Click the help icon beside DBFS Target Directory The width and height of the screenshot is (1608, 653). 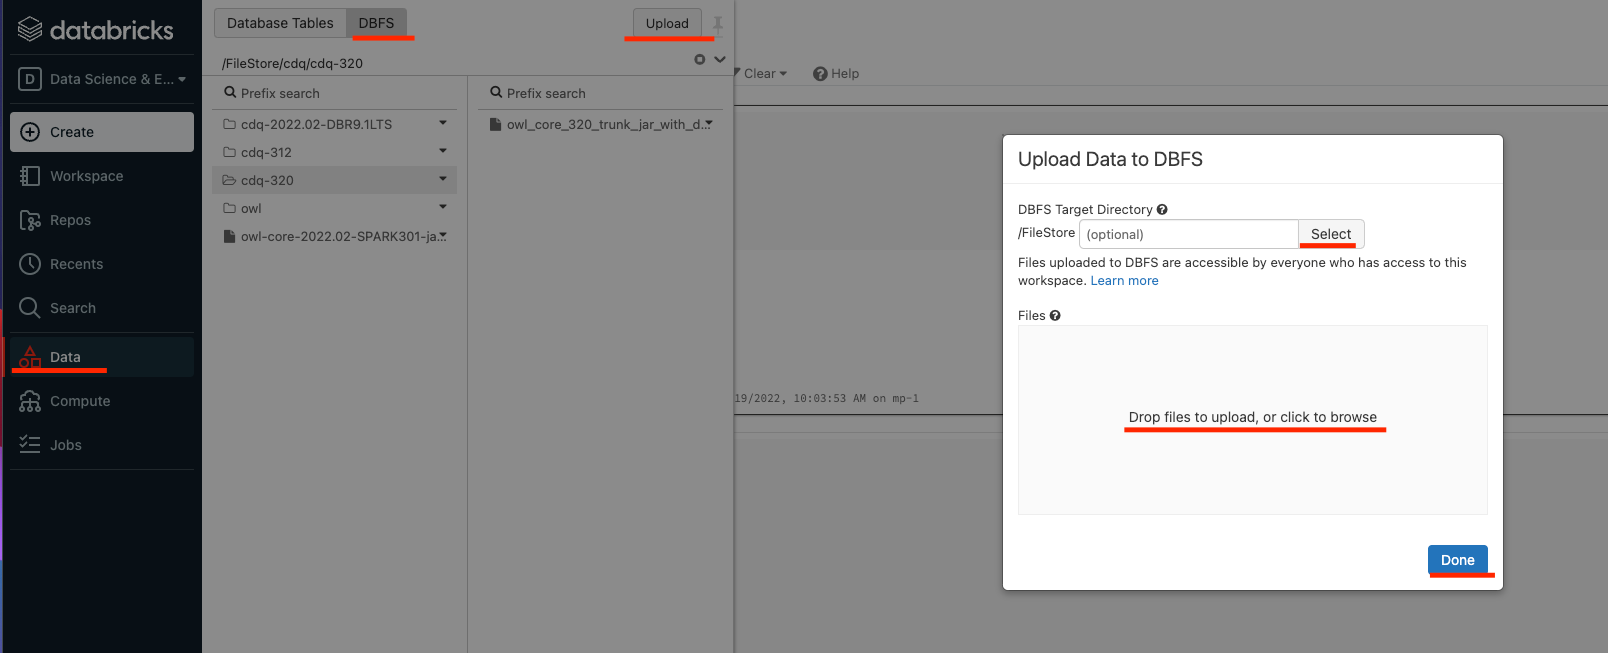(x=1162, y=210)
